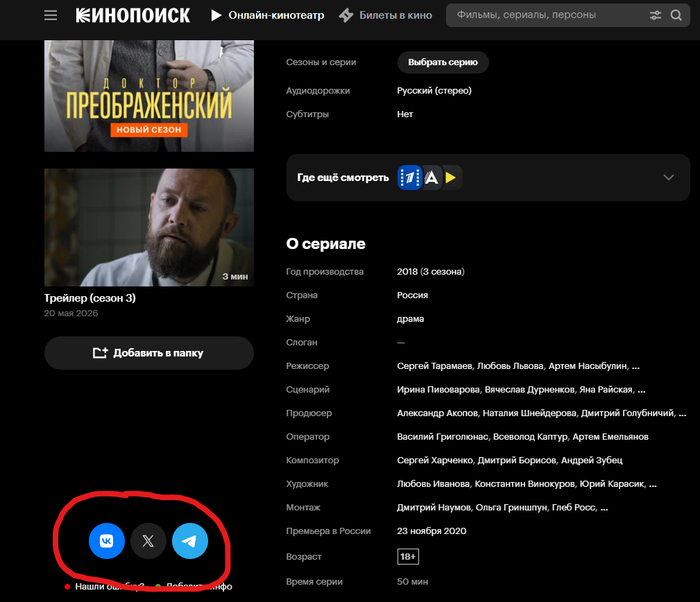Open director Артем Насыбулин

coord(588,366)
